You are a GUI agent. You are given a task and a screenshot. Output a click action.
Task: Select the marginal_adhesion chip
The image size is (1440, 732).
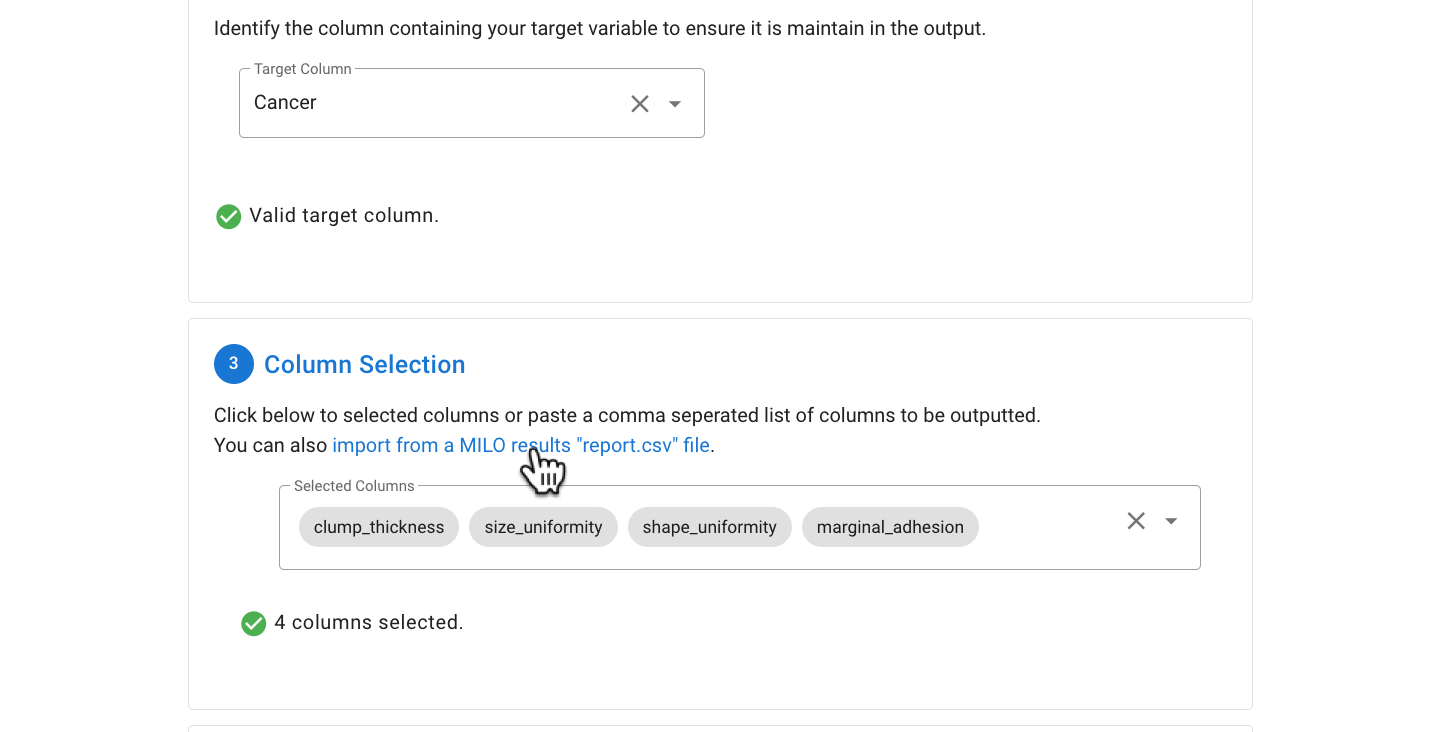(890, 527)
